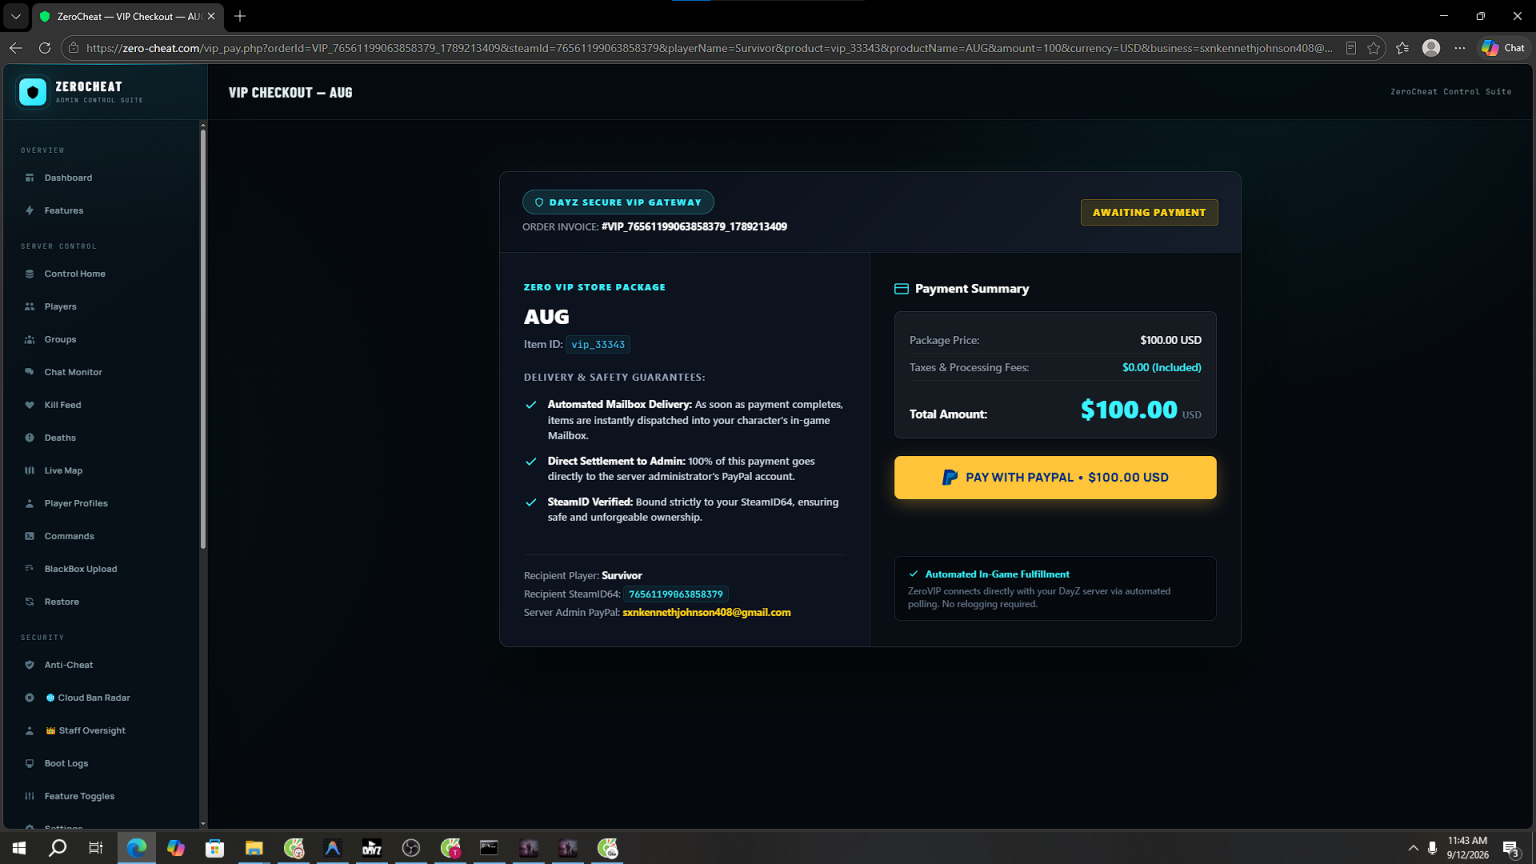Click the recipient SteamID64 value
This screenshot has width=1536, height=864.
pyautogui.click(x=676, y=594)
